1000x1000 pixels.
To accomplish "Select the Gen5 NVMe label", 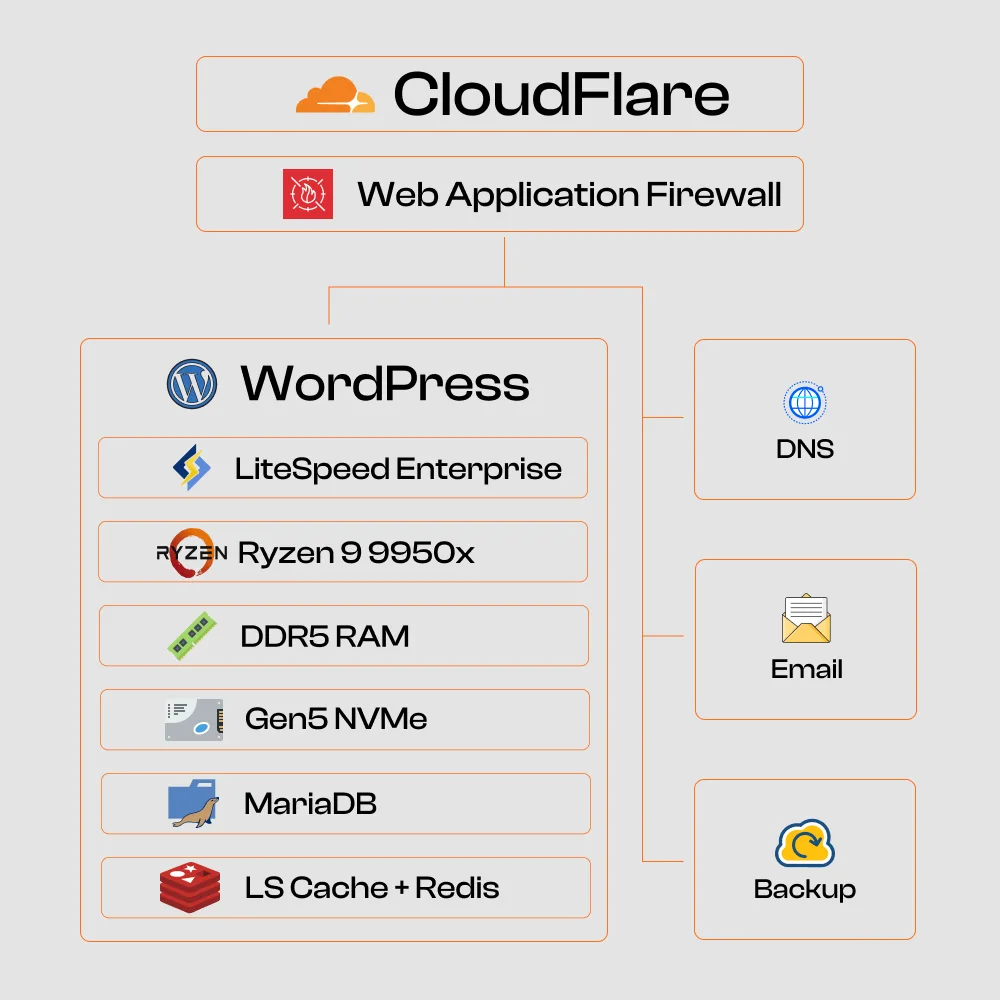I will 335,719.
